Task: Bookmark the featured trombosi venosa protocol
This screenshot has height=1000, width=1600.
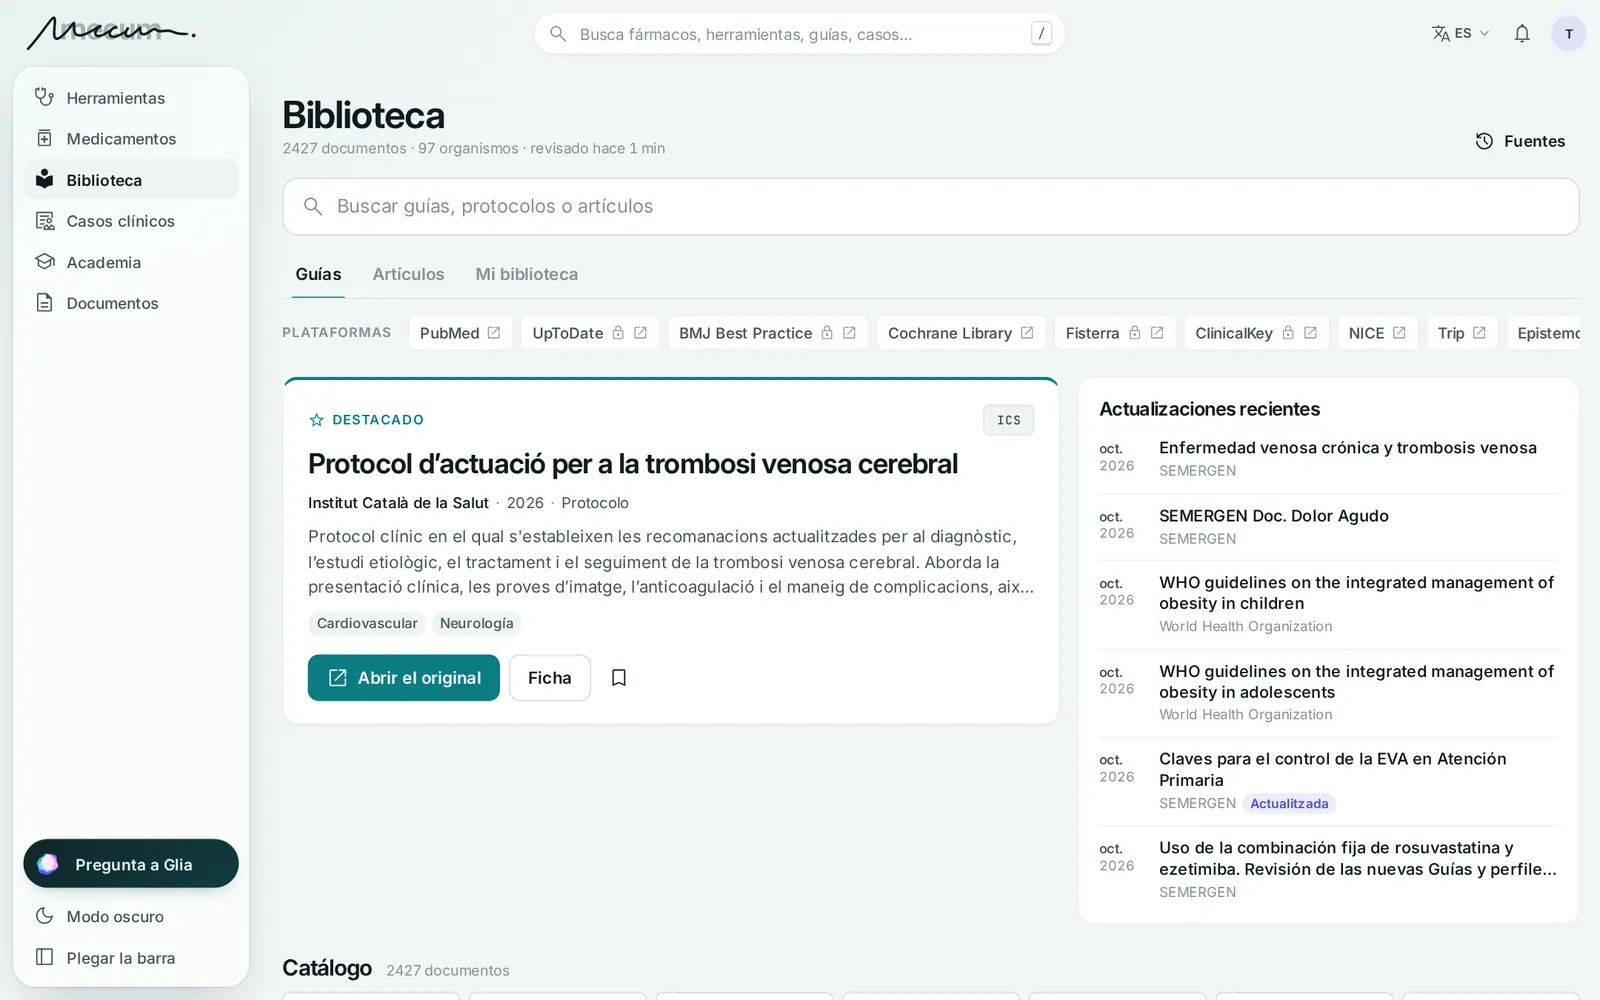Action: [x=619, y=678]
